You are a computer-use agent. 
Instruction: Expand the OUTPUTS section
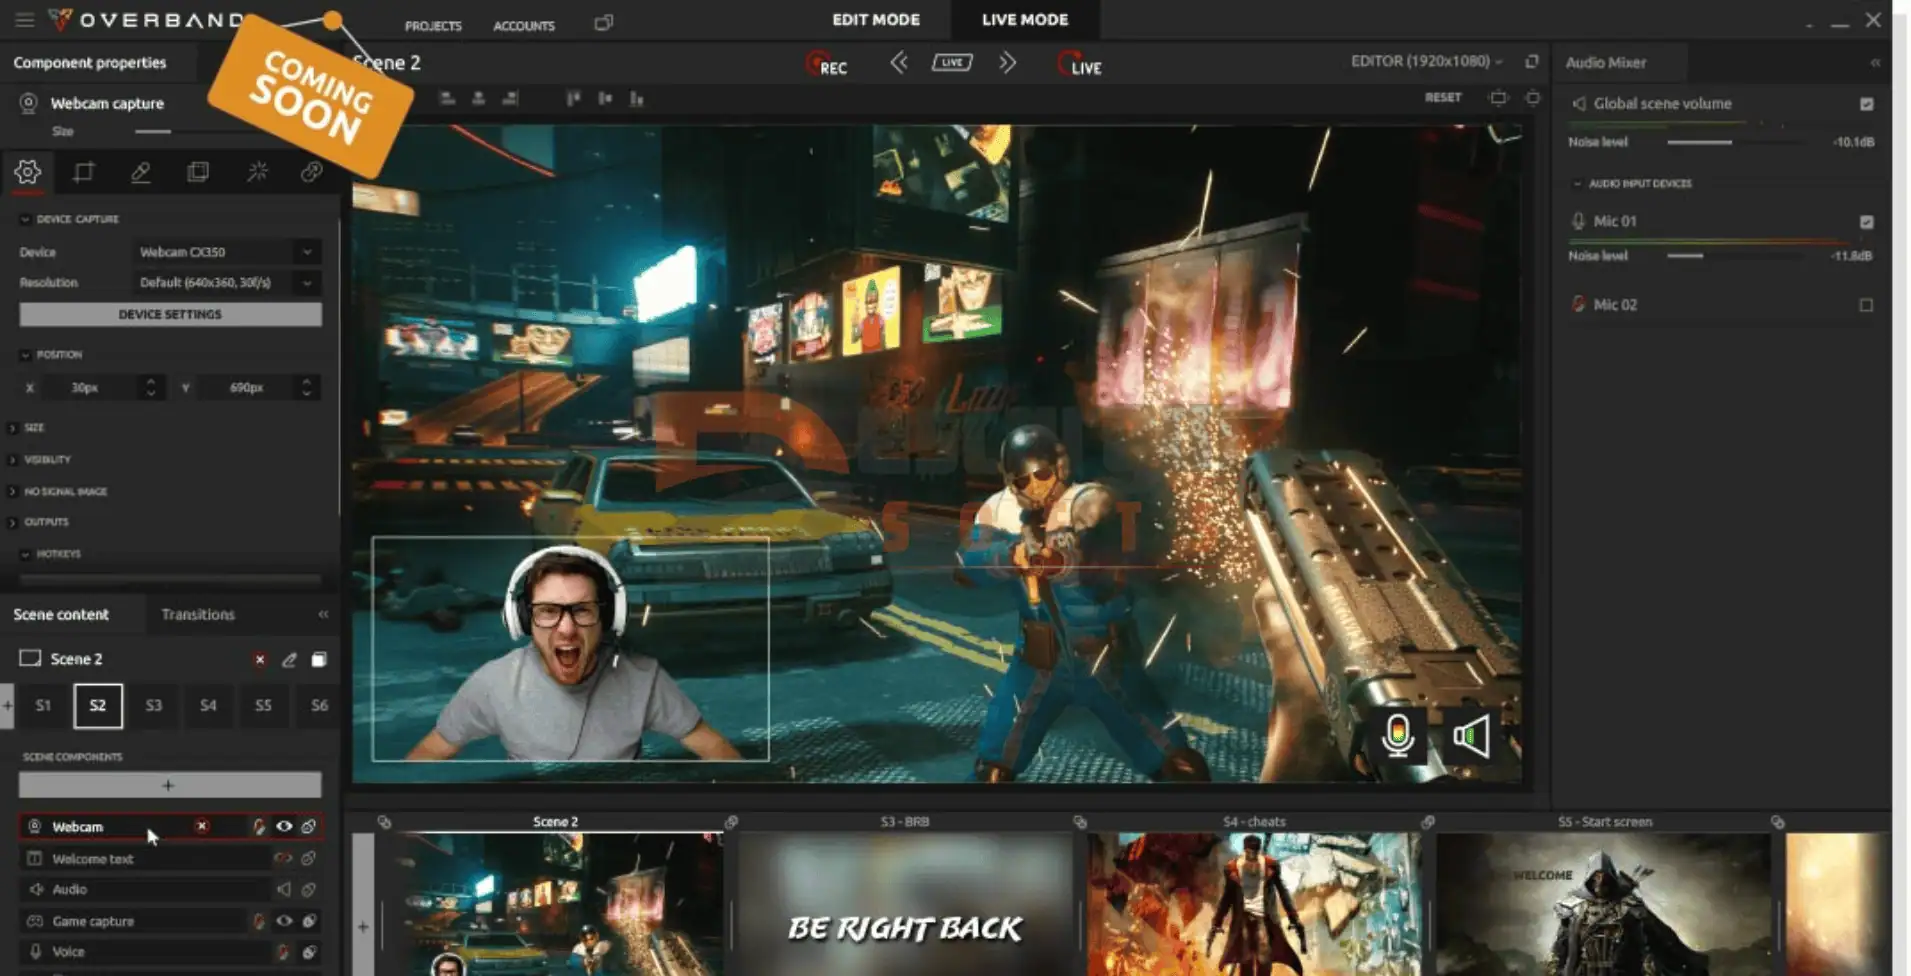pos(12,522)
